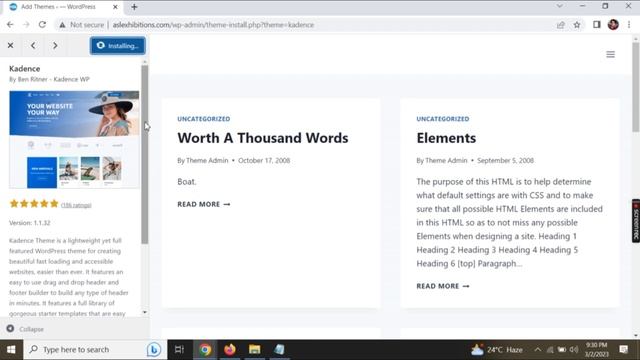
Task: Open Uncategorized category above Worth A Thousand Words
Action: (204, 119)
